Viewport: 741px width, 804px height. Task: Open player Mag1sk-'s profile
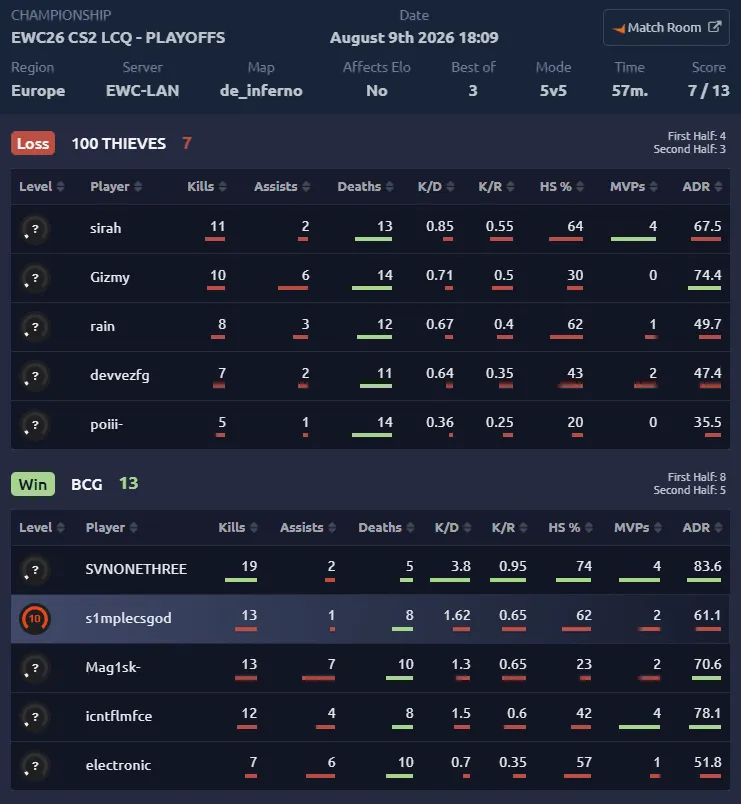click(x=113, y=667)
